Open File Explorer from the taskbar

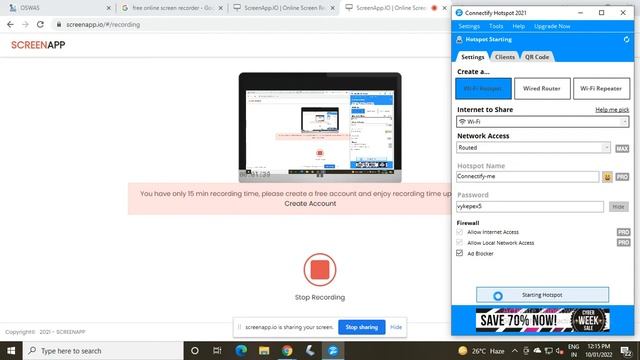click(264, 351)
